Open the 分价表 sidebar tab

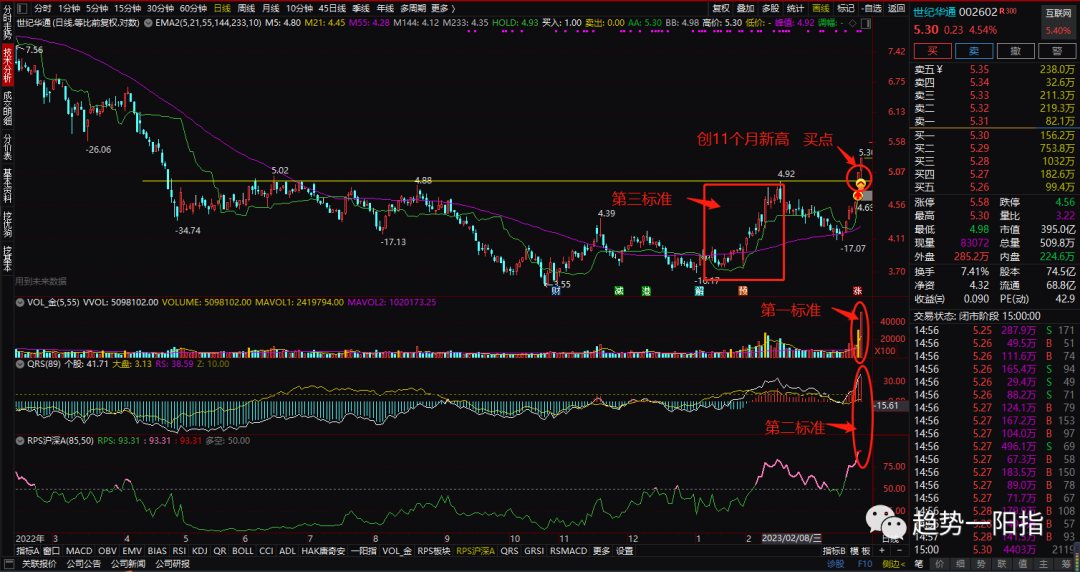pos(8,147)
